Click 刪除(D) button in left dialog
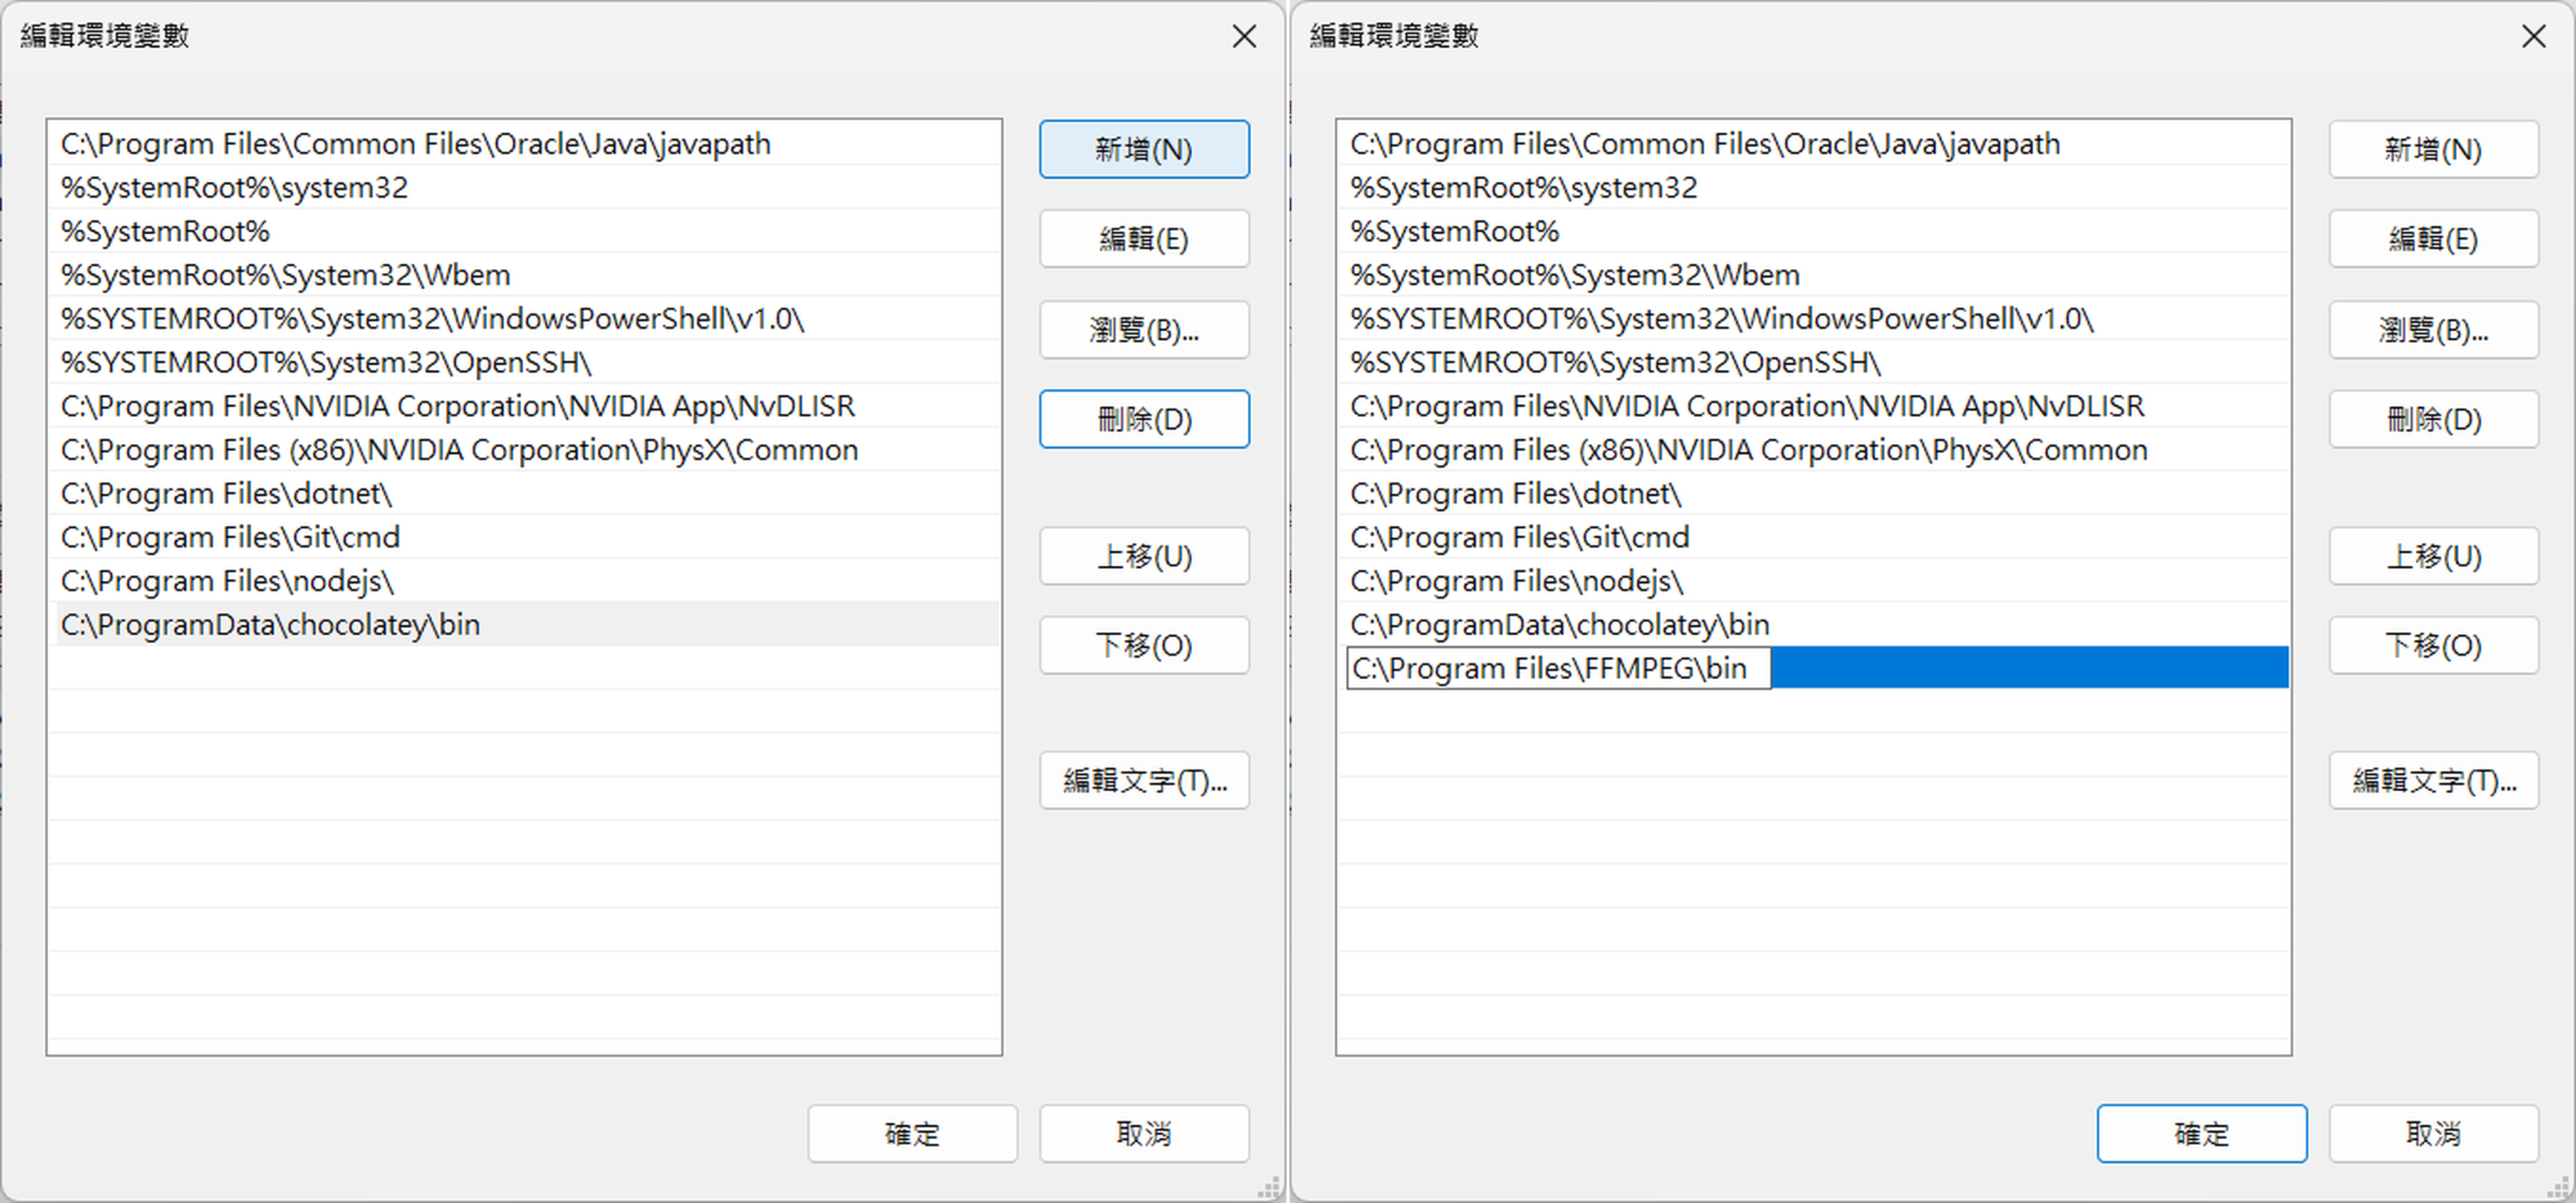Viewport: 2576px width, 1203px height. (x=1143, y=419)
